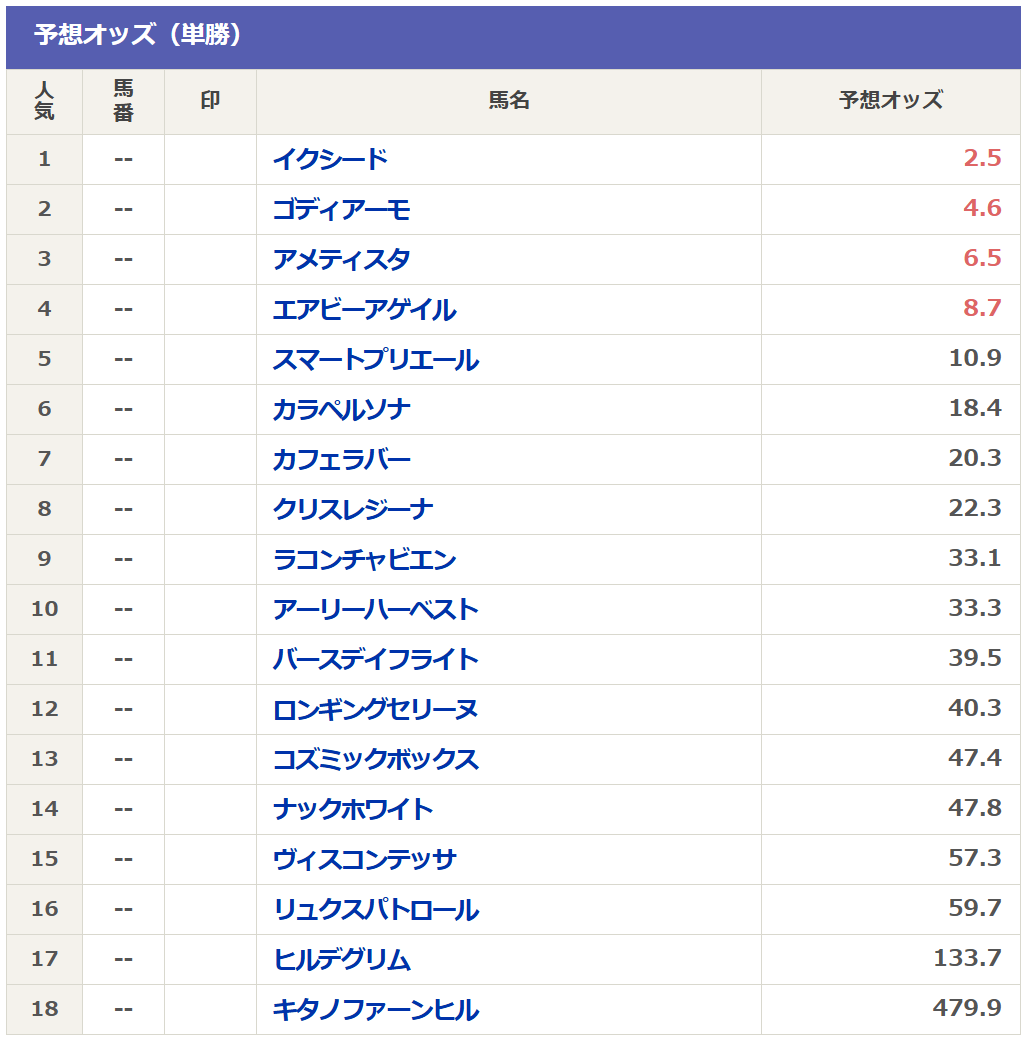
Task: Select horse リュクスパトロール
Action: tap(375, 909)
